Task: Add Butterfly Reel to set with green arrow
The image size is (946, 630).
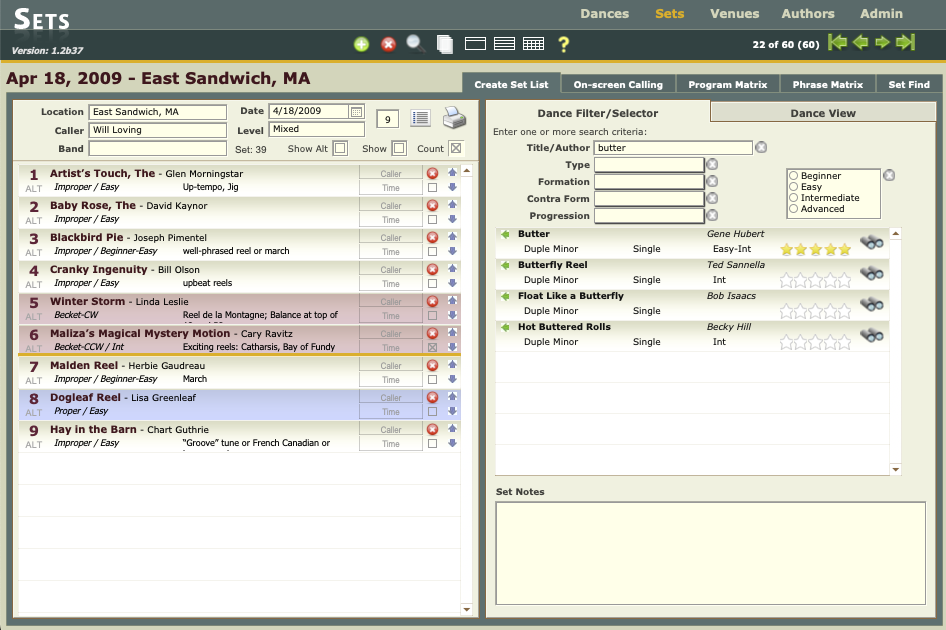Action: [505, 265]
